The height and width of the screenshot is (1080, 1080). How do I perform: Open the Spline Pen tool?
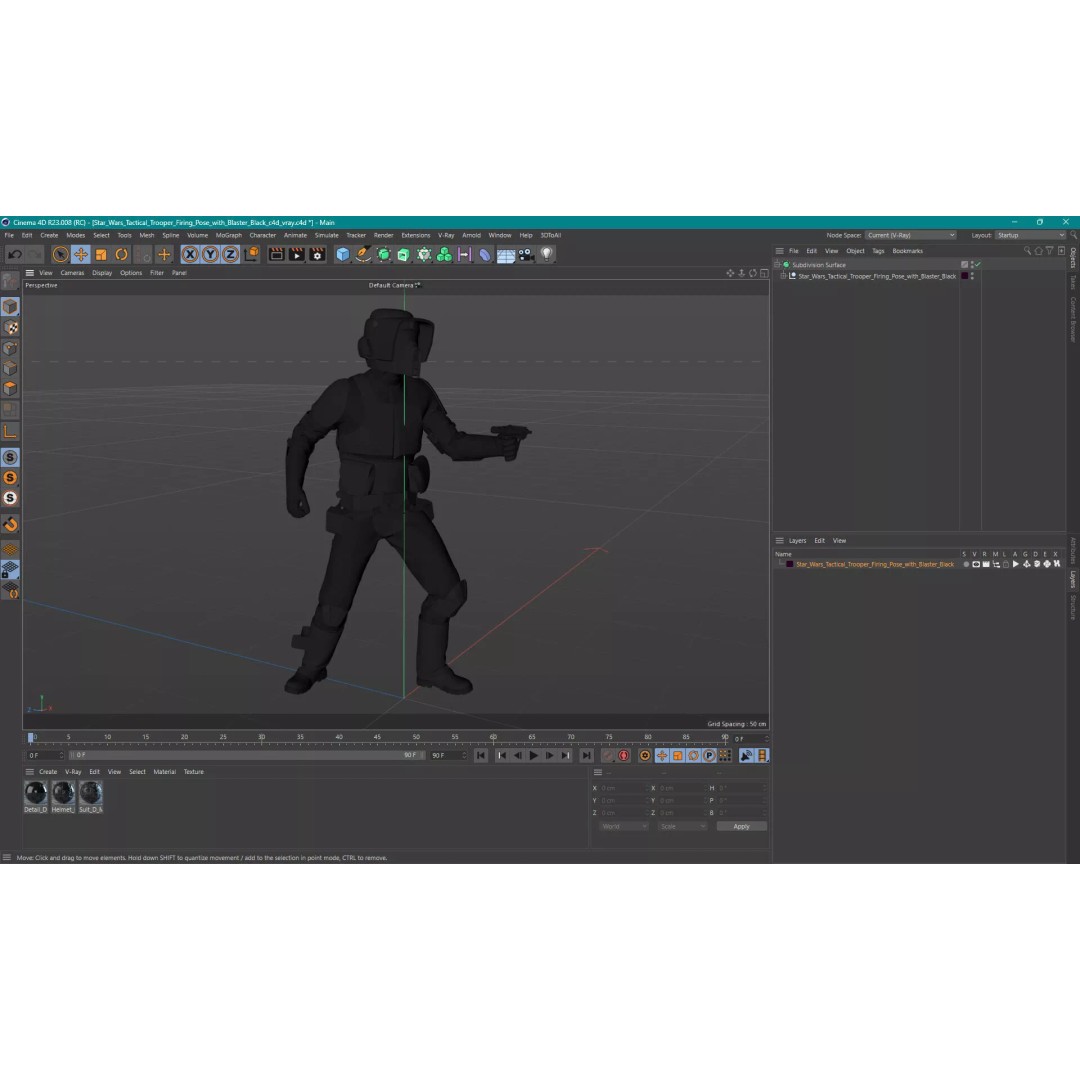pyautogui.click(x=363, y=254)
